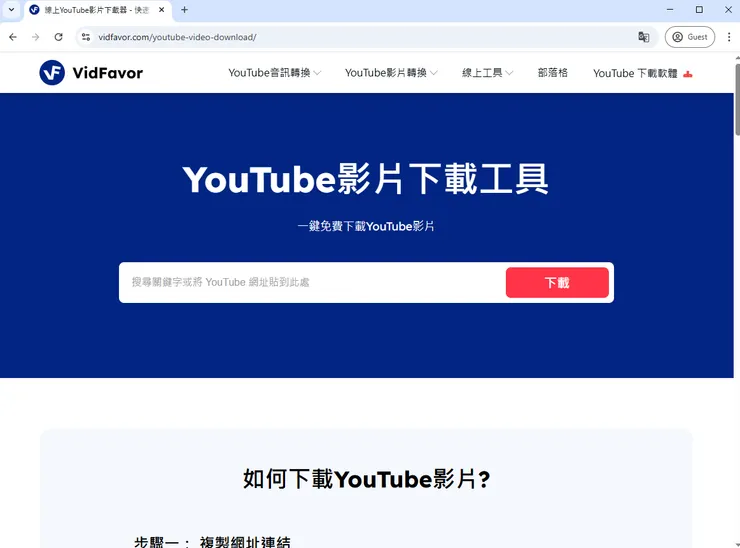Select the YouTube影片下載器 browser tab
This screenshot has width=740, height=548.
[97, 10]
